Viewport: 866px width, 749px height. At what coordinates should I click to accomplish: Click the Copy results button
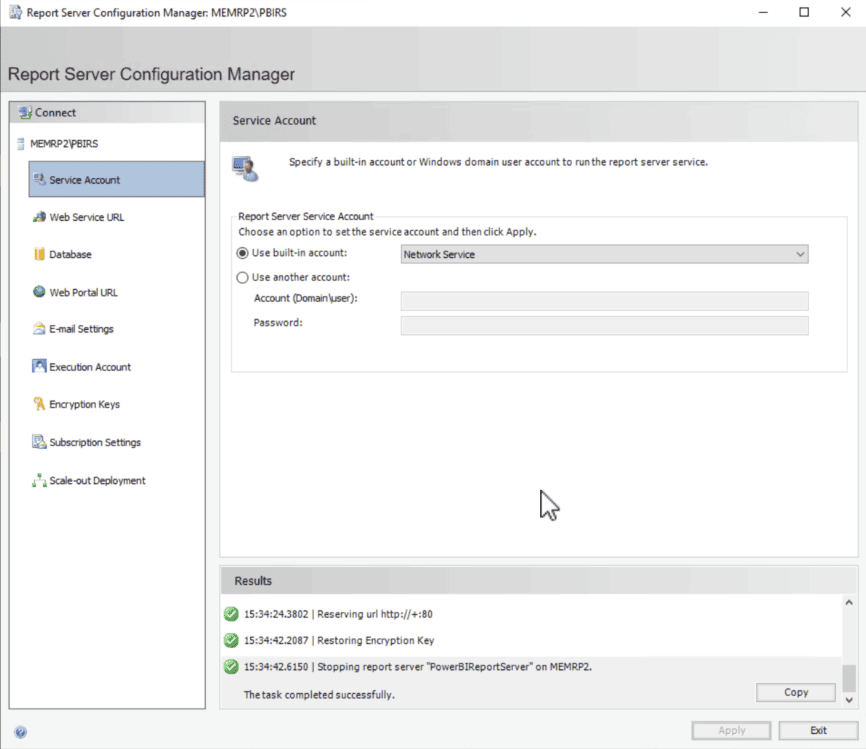(795, 692)
